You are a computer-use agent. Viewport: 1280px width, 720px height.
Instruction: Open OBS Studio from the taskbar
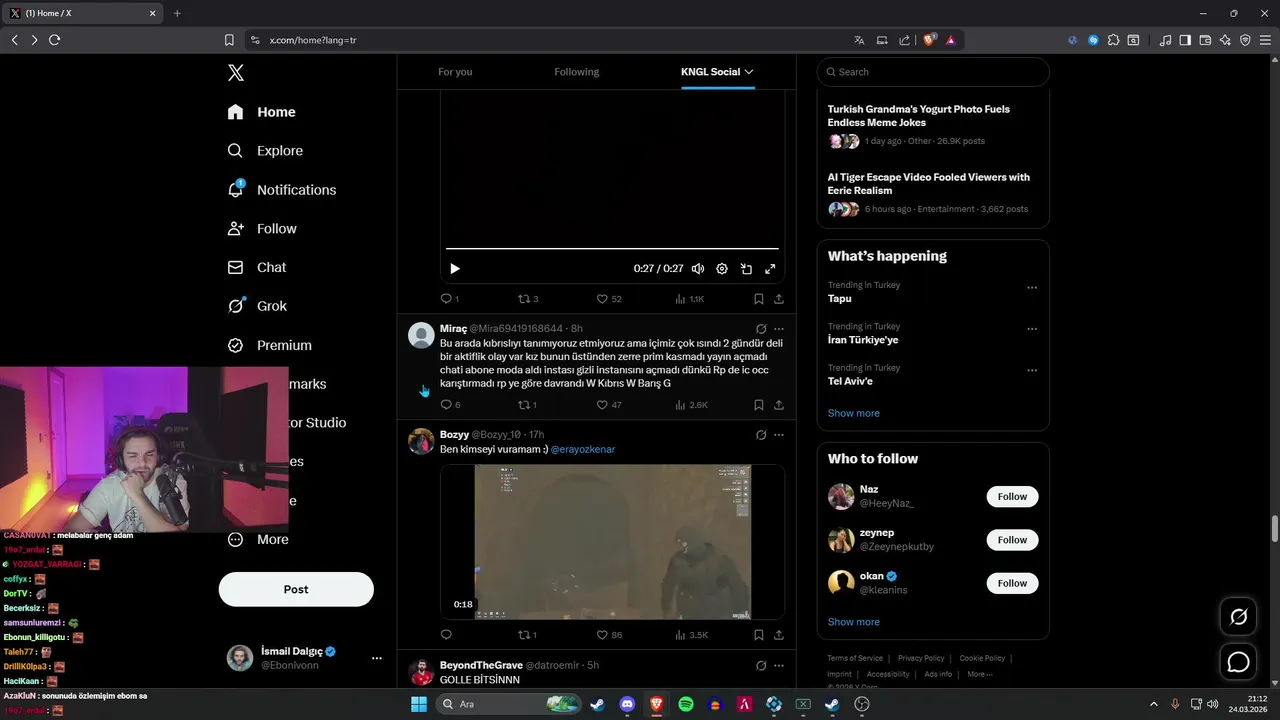(862, 704)
